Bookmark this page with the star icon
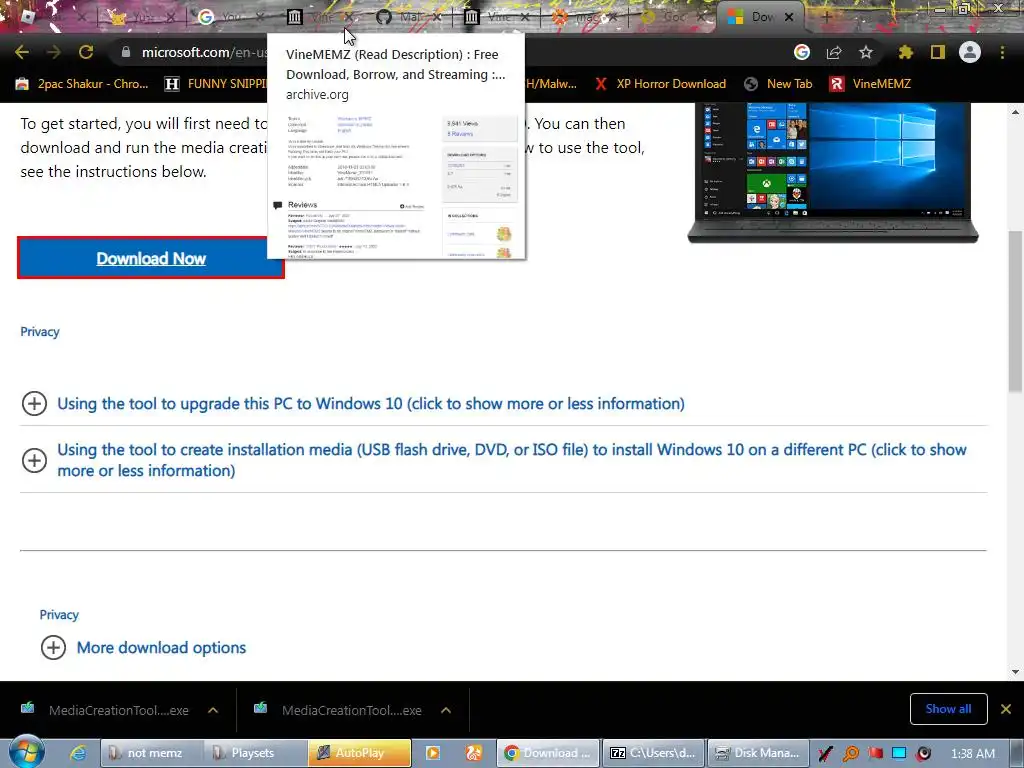The image size is (1024, 768). click(866, 52)
